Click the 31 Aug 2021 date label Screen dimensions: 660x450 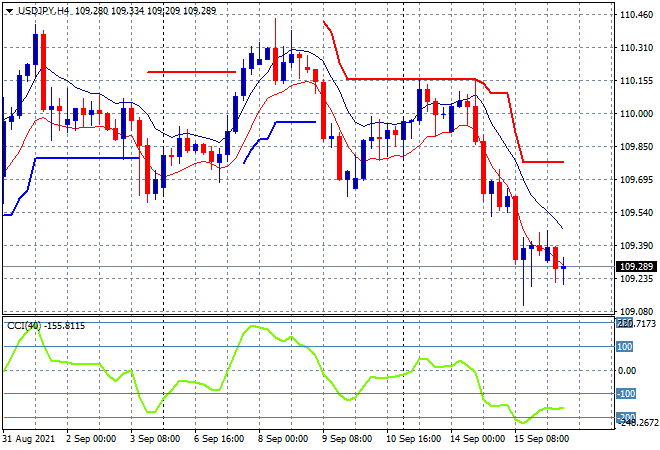(x=29, y=439)
